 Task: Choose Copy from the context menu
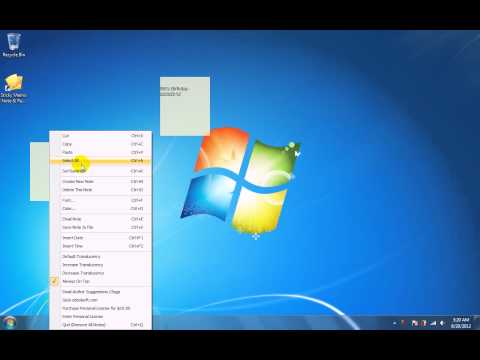click(x=100, y=144)
